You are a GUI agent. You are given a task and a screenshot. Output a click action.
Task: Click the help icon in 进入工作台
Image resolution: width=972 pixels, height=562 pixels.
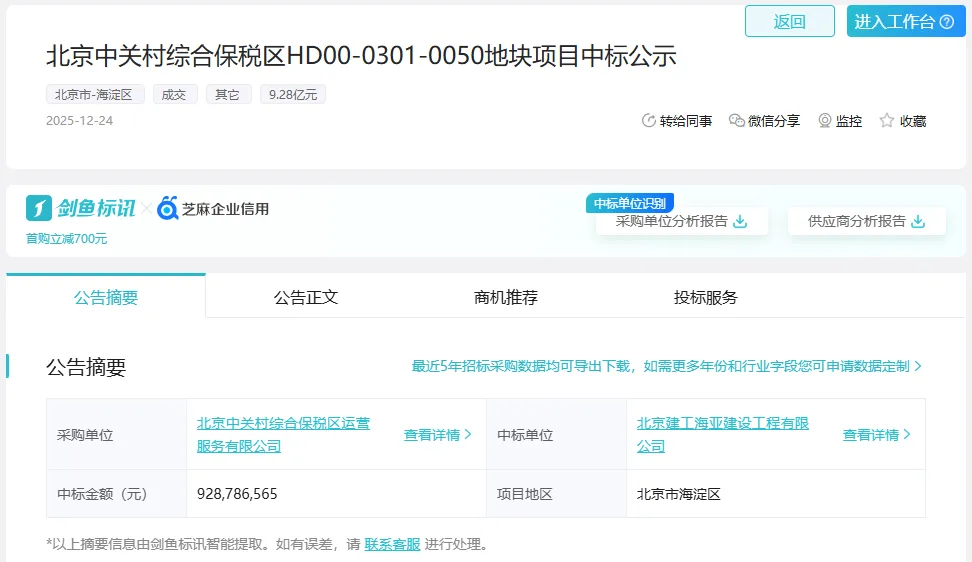click(947, 22)
